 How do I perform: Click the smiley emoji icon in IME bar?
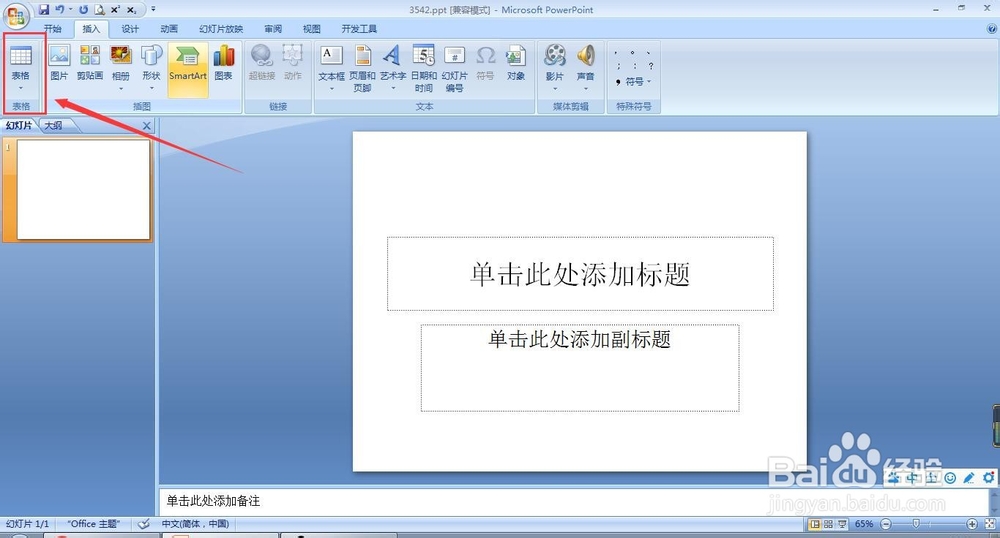(950, 477)
